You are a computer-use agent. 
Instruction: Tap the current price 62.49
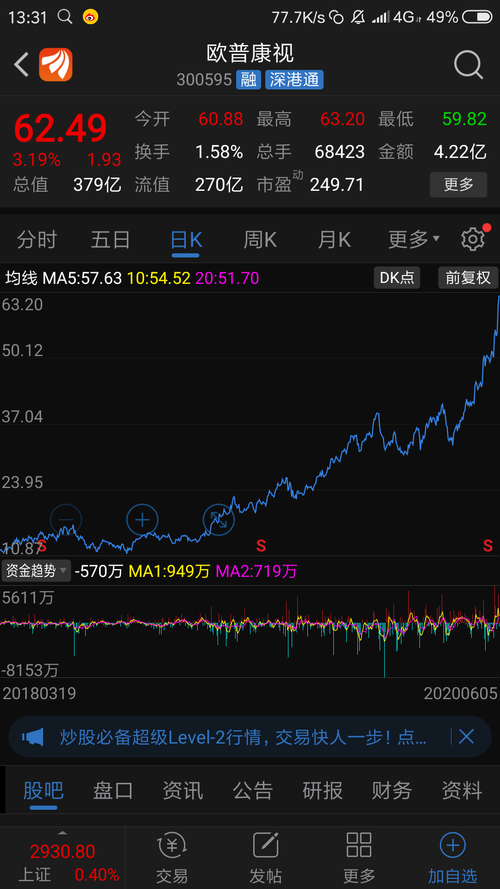tap(60, 128)
